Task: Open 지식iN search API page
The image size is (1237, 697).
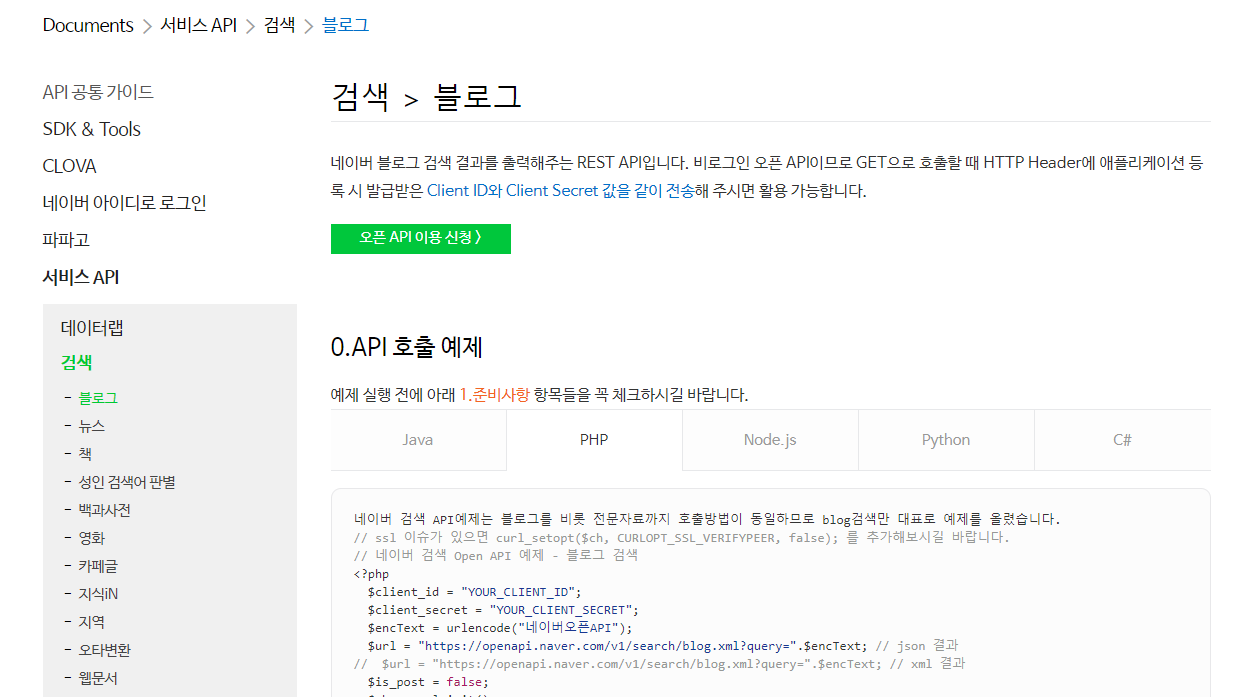Action: pos(98,594)
